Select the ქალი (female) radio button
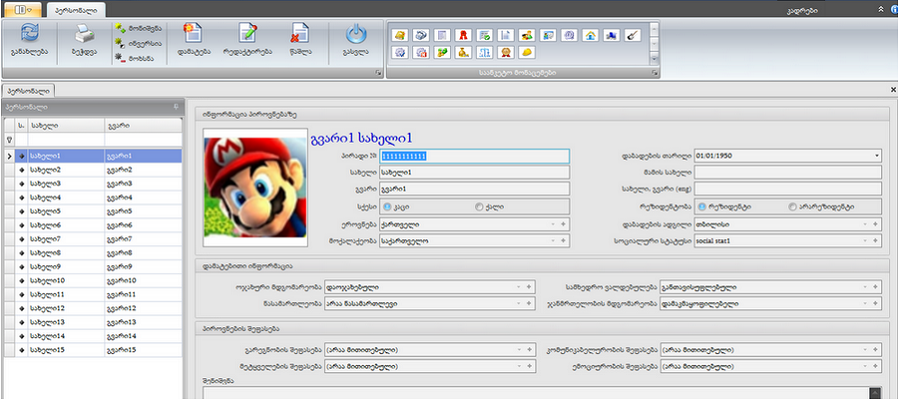 tap(479, 207)
